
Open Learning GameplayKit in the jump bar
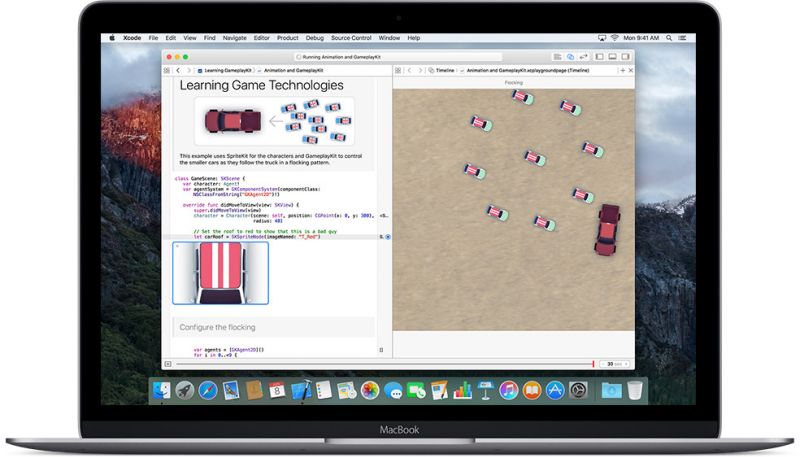[x=224, y=70]
